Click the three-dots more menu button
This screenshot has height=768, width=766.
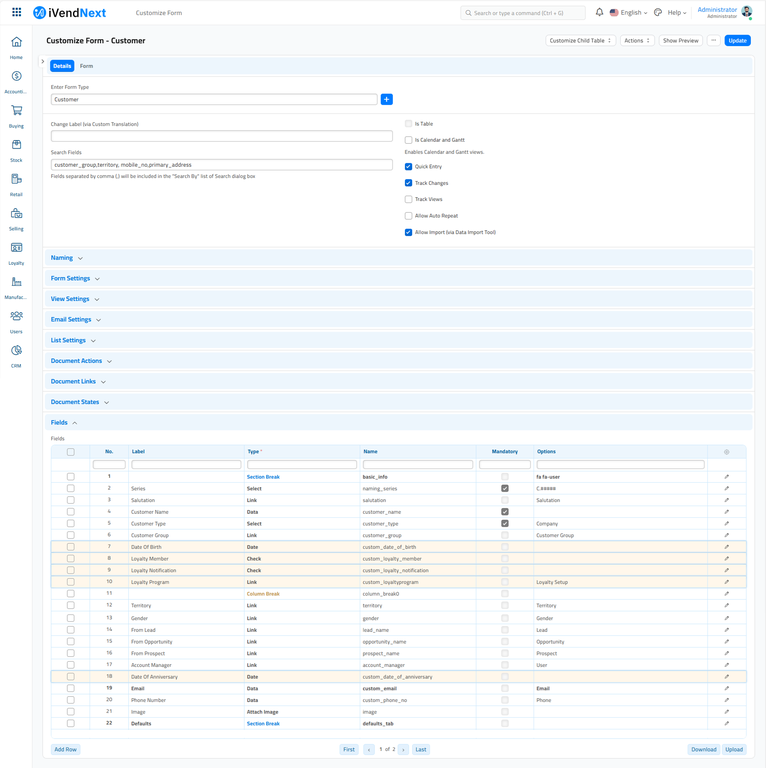pos(714,41)
